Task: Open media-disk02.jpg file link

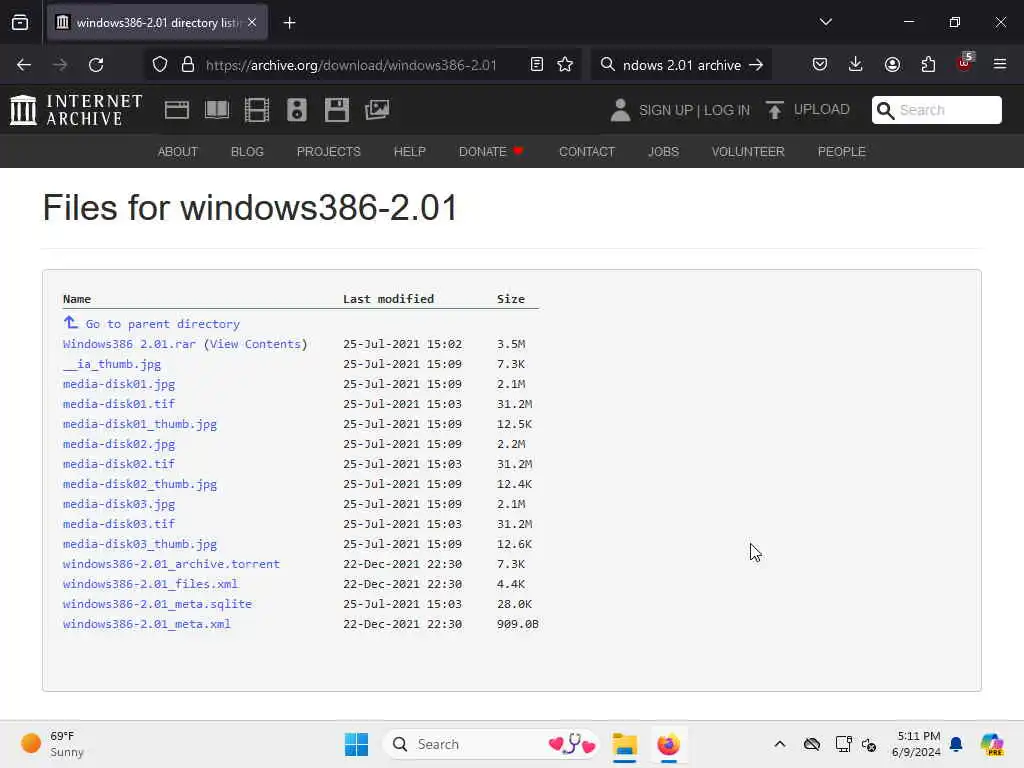Action: [119, 444]
